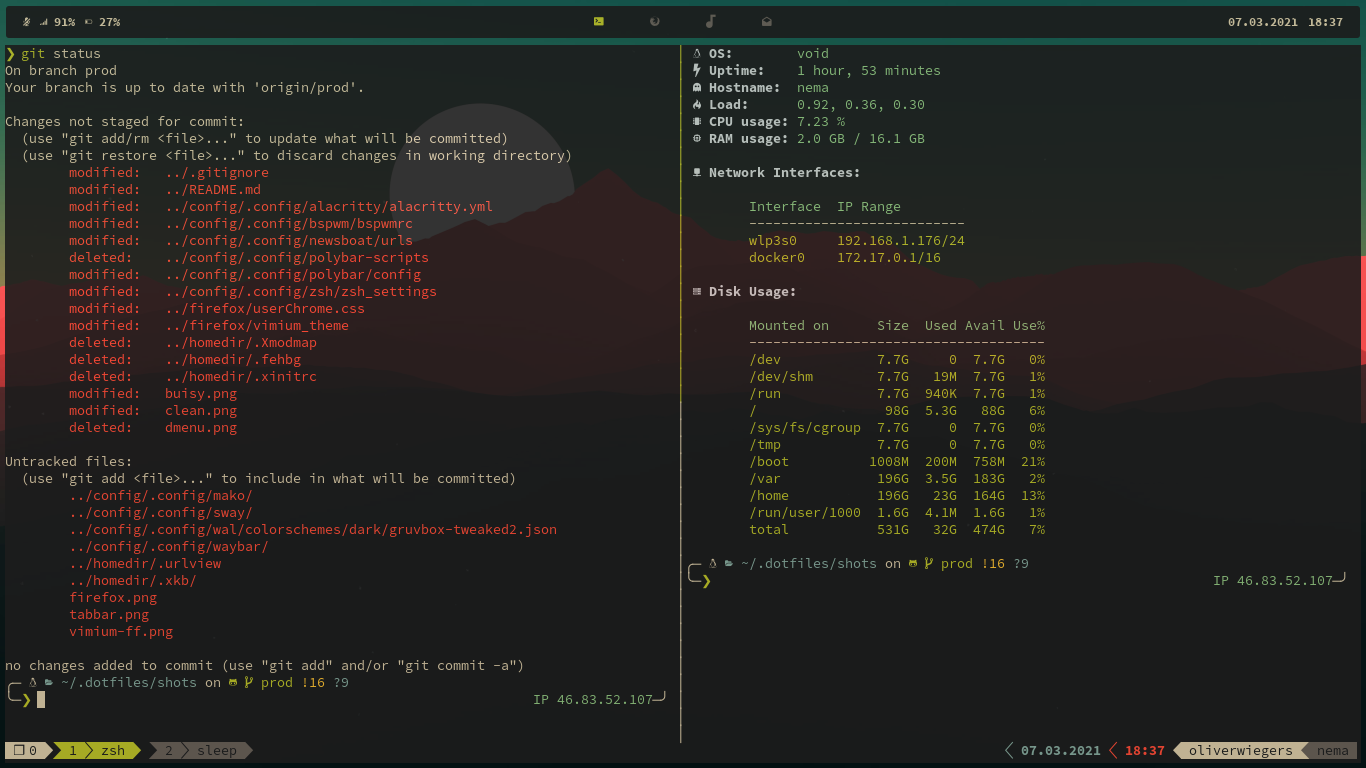Click the firefox/userChrome.css path

(265, 309)
